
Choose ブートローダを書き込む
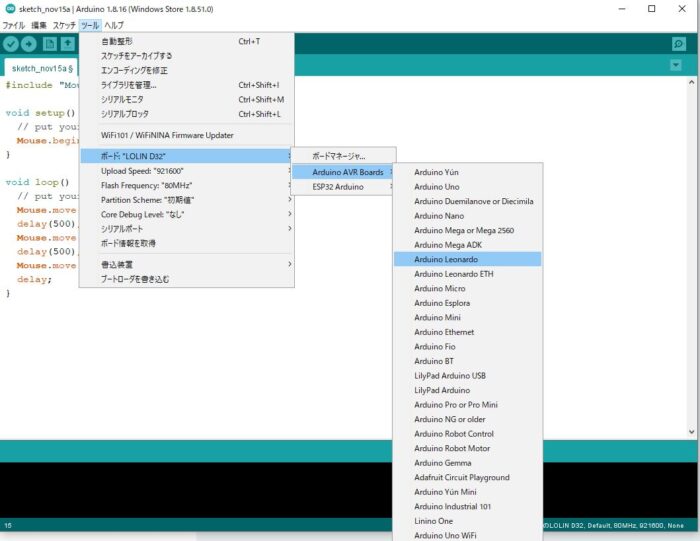[x=187, y=279]
